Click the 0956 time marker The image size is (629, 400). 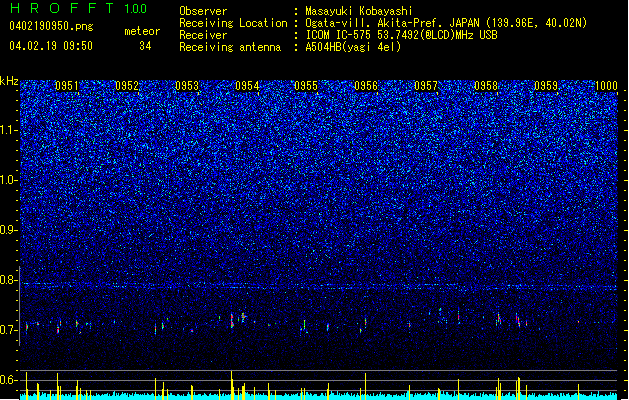tap(366, 86)
